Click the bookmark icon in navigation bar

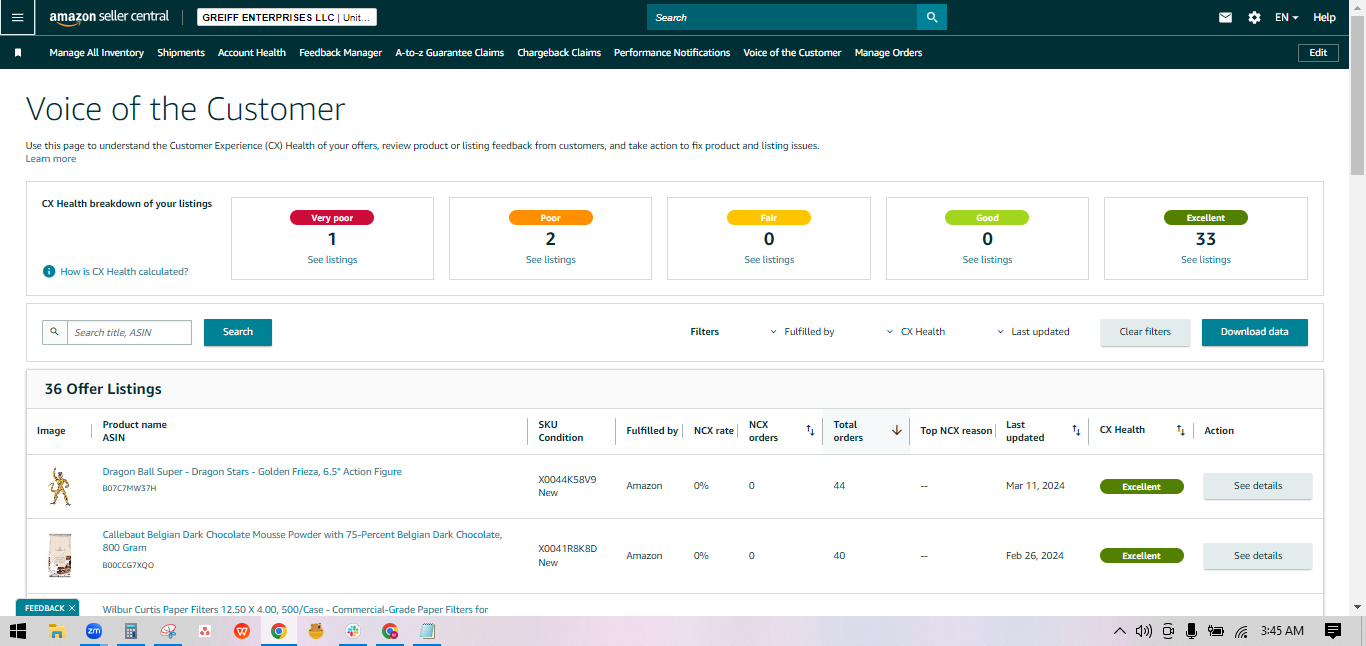point(17,53)
